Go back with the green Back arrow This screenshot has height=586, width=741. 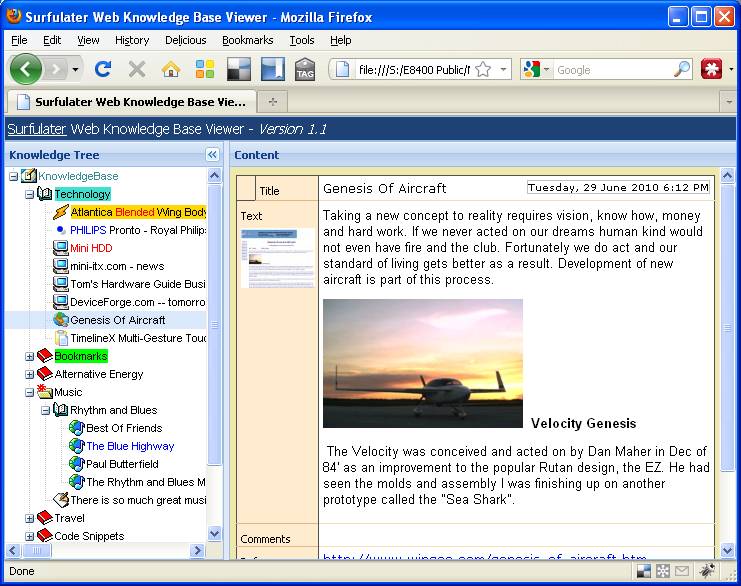coord(26,69)
